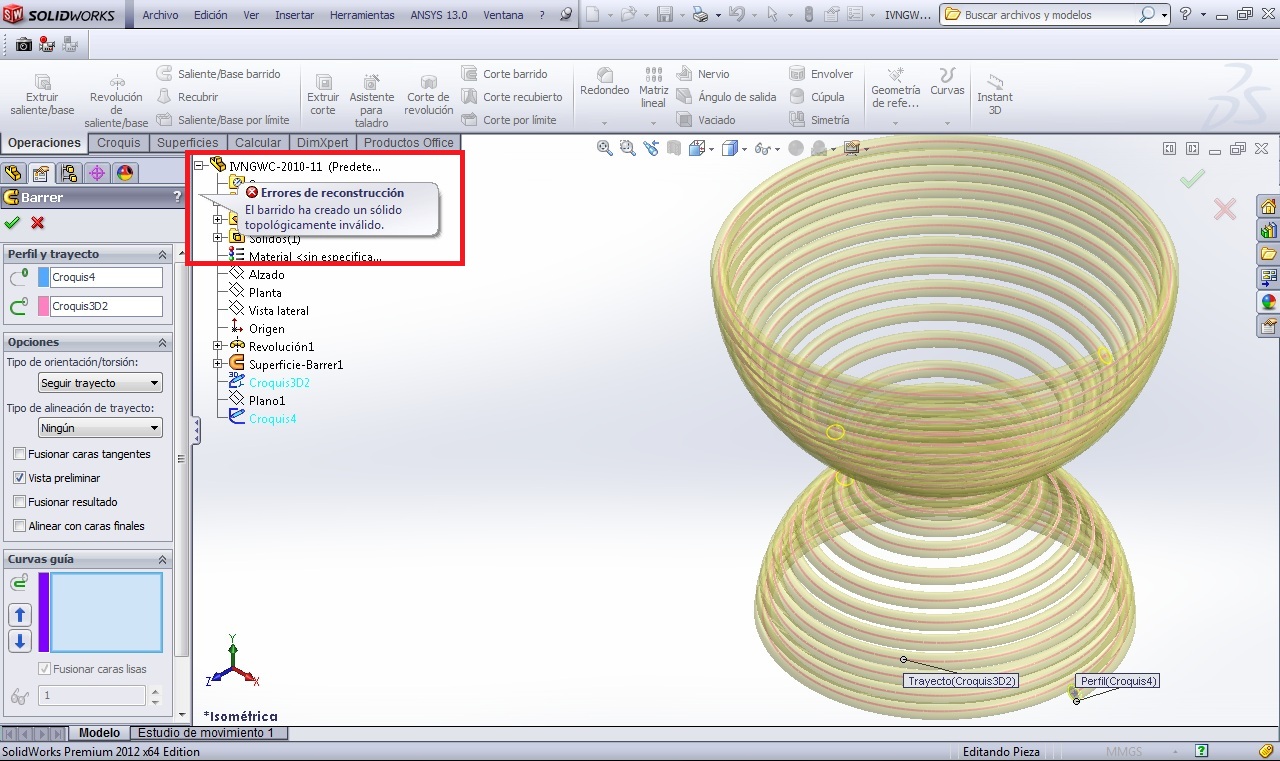1280x761 pixels.
Task: Open Tipo de orientación/torsión dropdown
Action: click(100, 383)
